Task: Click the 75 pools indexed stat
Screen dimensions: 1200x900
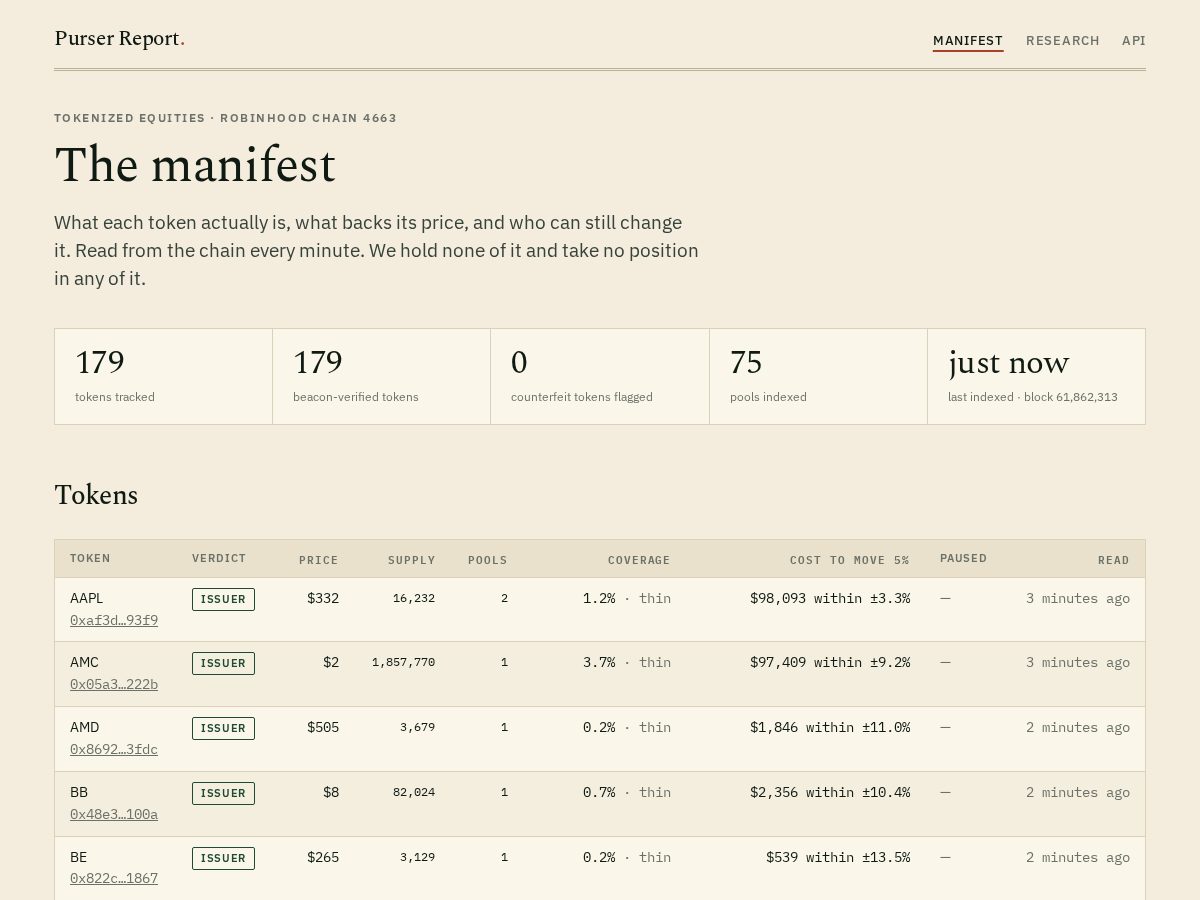Action: pyautogui.click(x=819, y=376)
